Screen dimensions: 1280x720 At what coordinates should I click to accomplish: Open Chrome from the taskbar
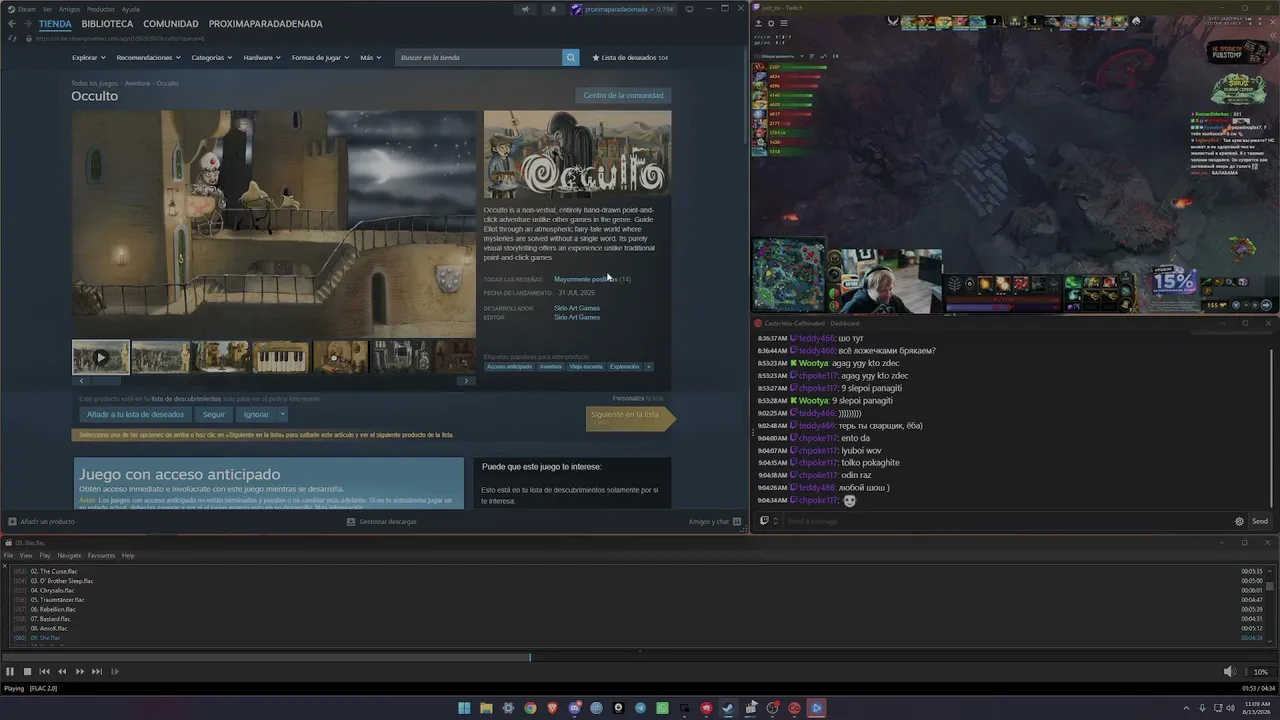(530, 708)
